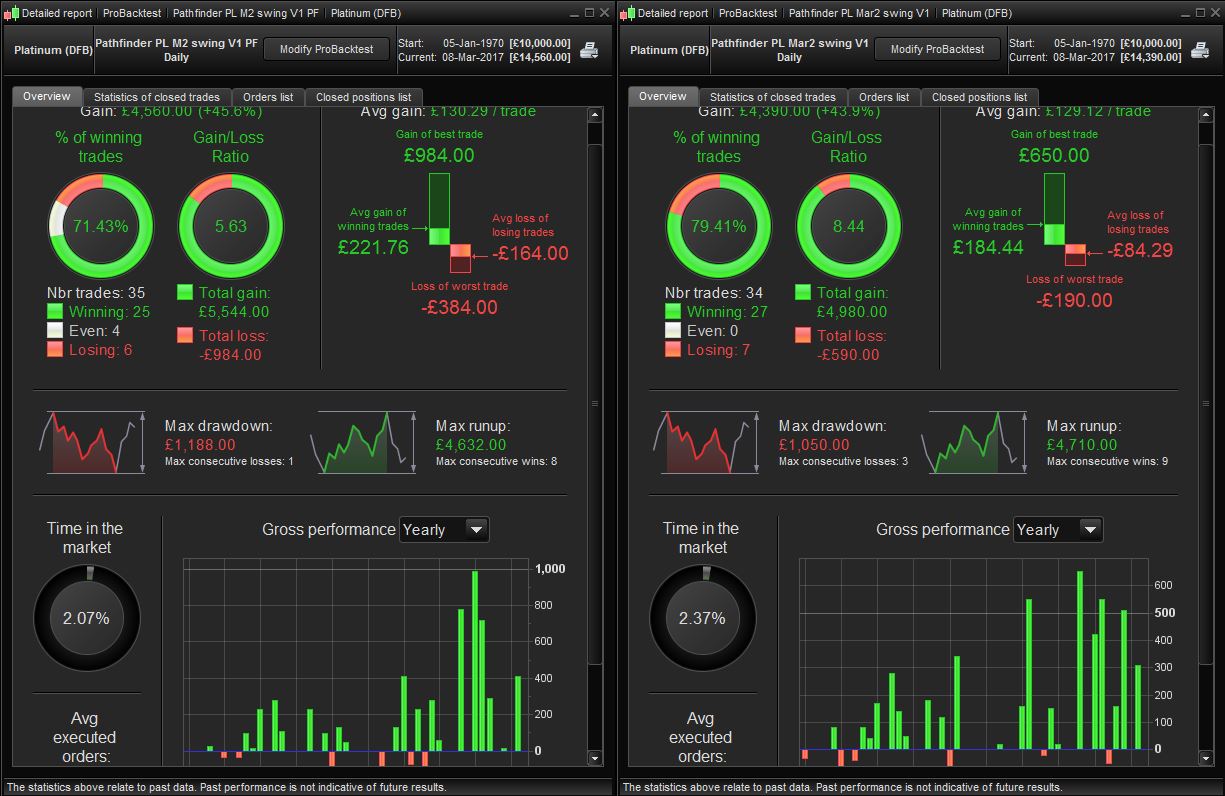
Task: Click the print icon in the left report
Action: pos(590,49)
